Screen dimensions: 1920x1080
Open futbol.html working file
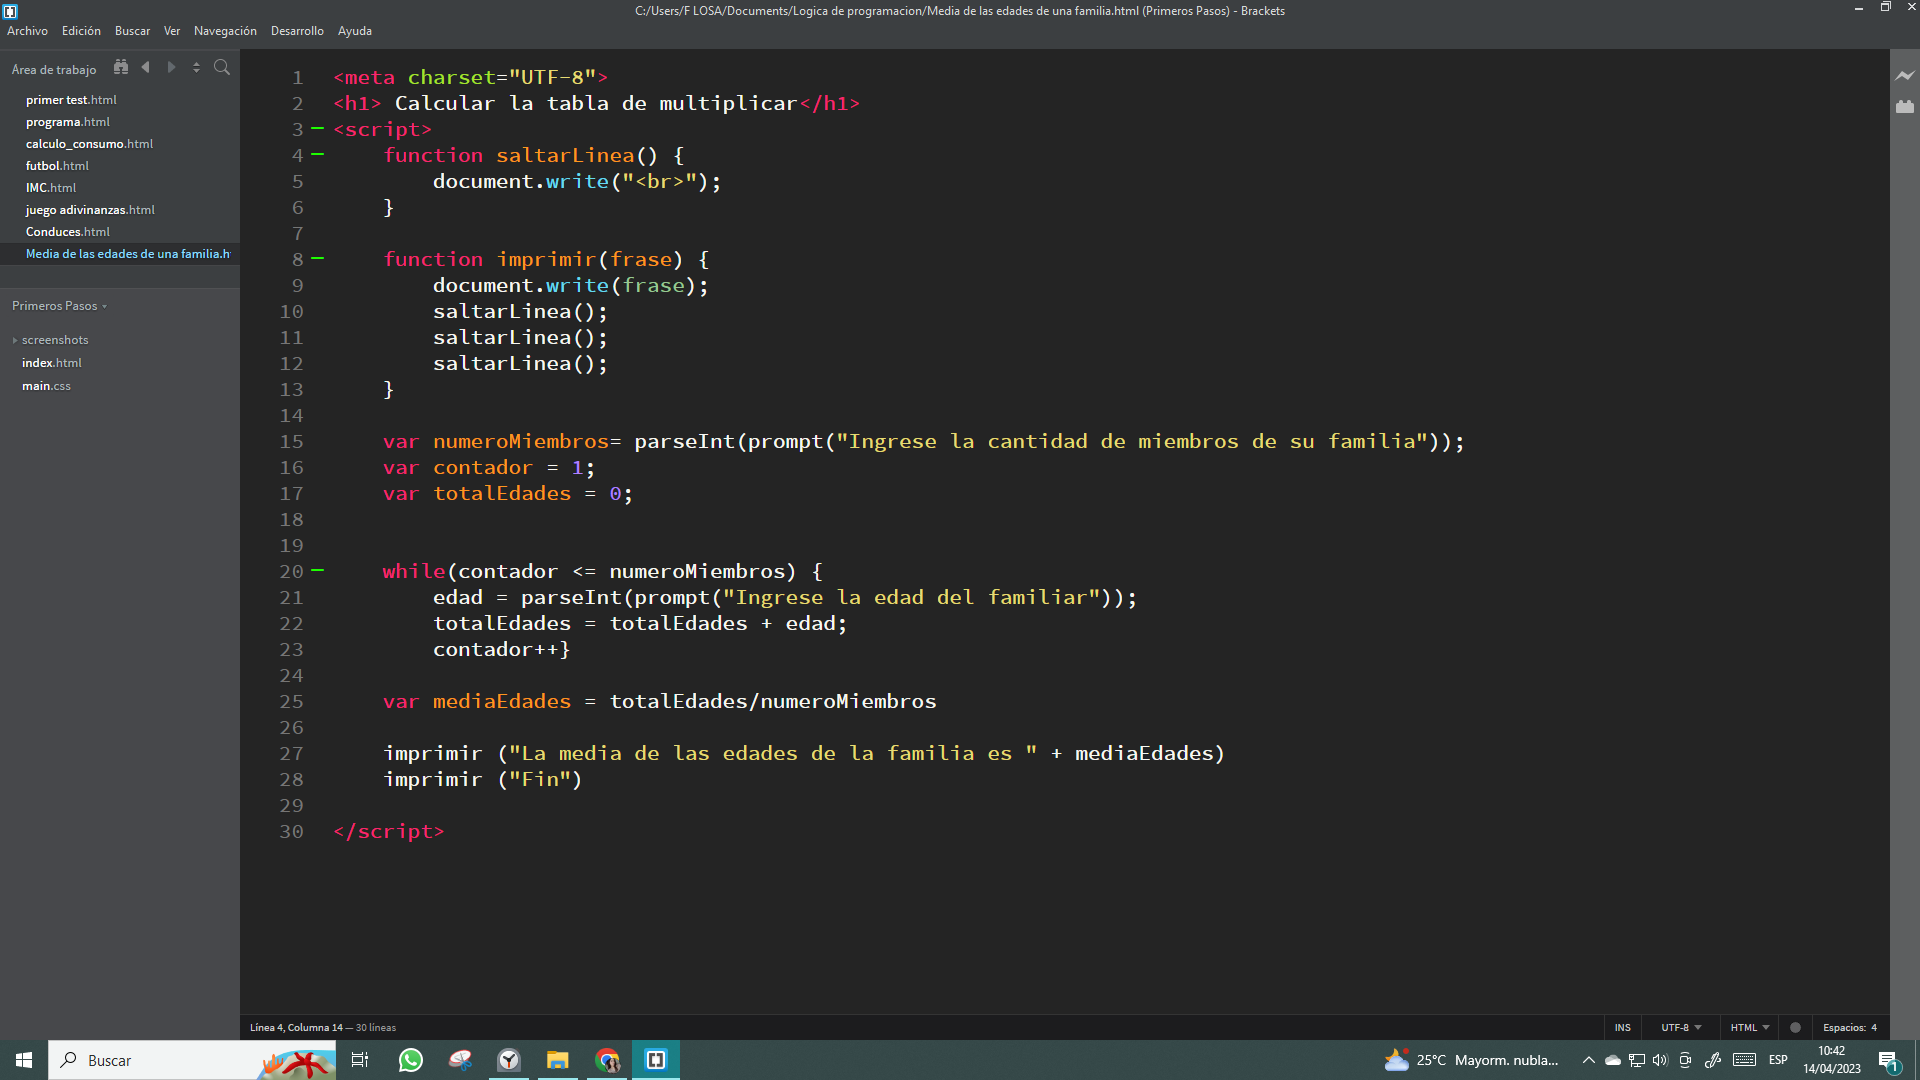57,166
